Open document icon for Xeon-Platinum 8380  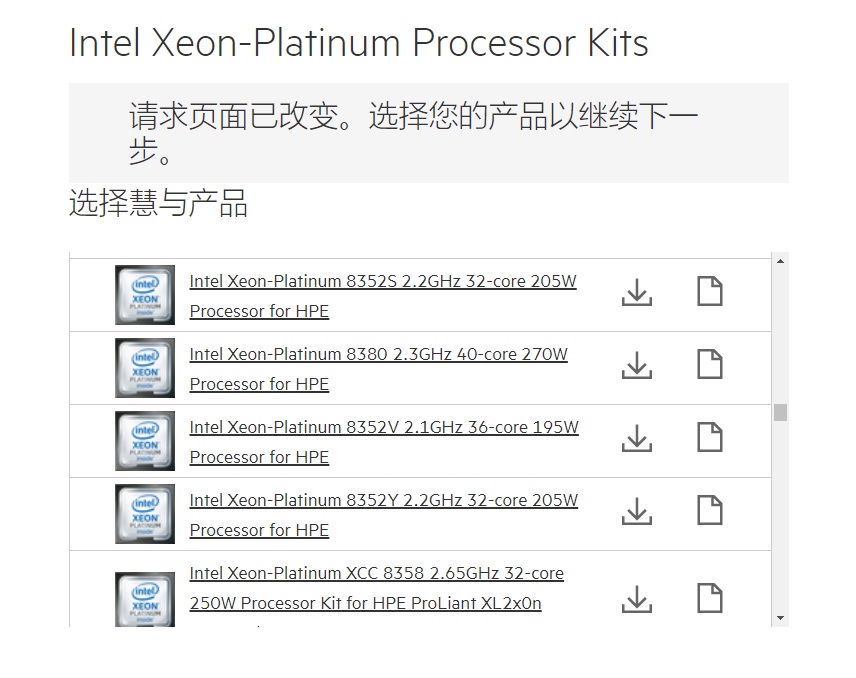click(x=709, y=365)
